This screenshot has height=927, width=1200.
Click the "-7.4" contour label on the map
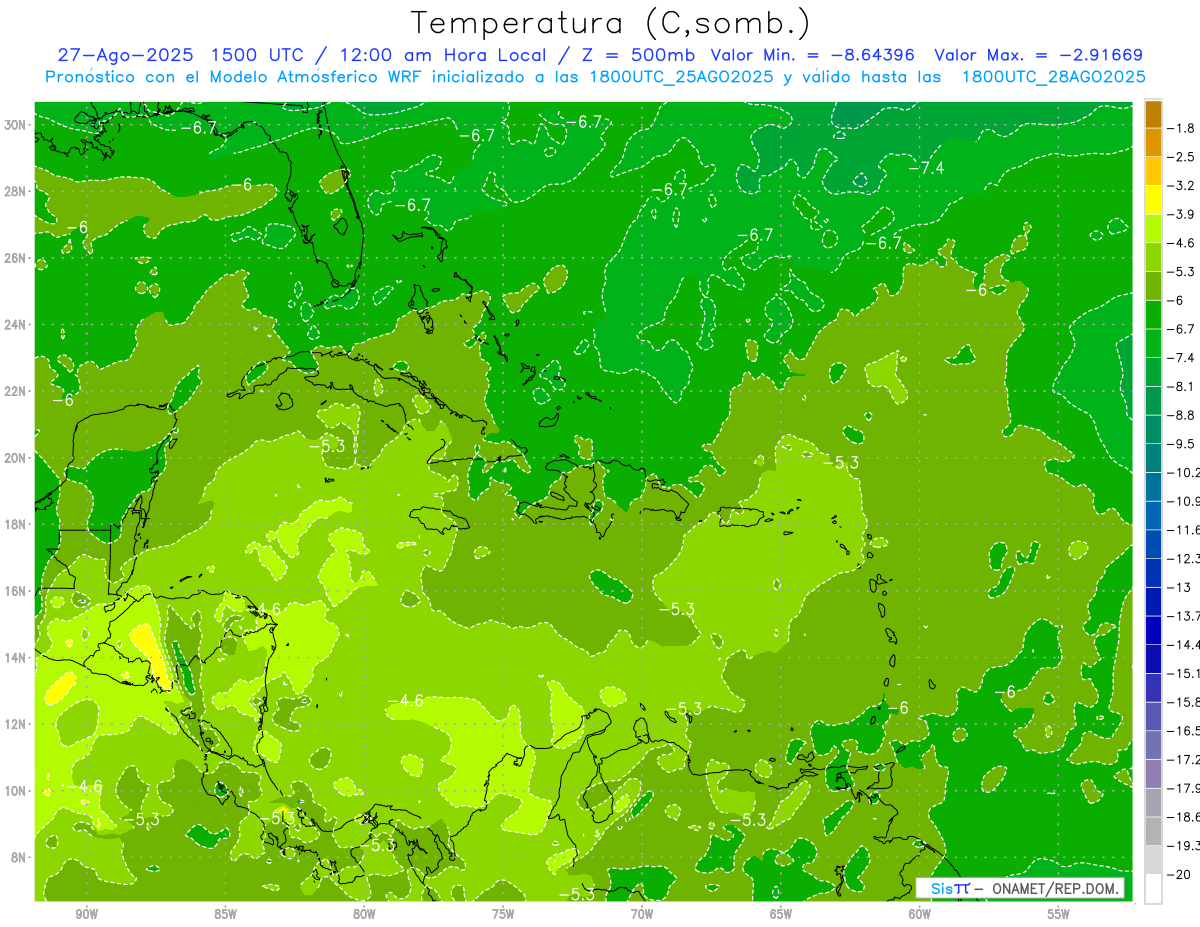926,167
